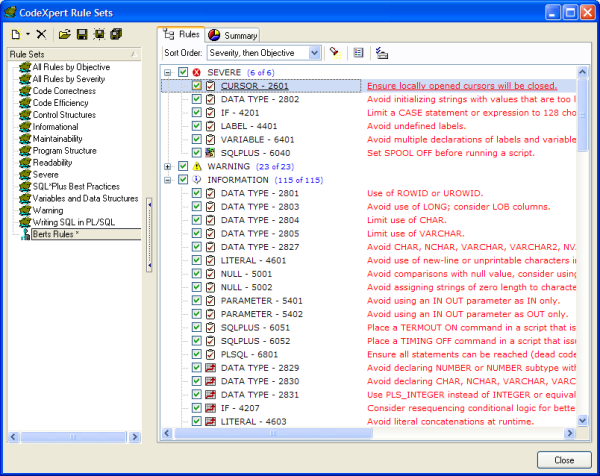This screenshot has width=600, height=476.
Task: Click the Program Structure toad icon
Action: (x=25, y=151)
